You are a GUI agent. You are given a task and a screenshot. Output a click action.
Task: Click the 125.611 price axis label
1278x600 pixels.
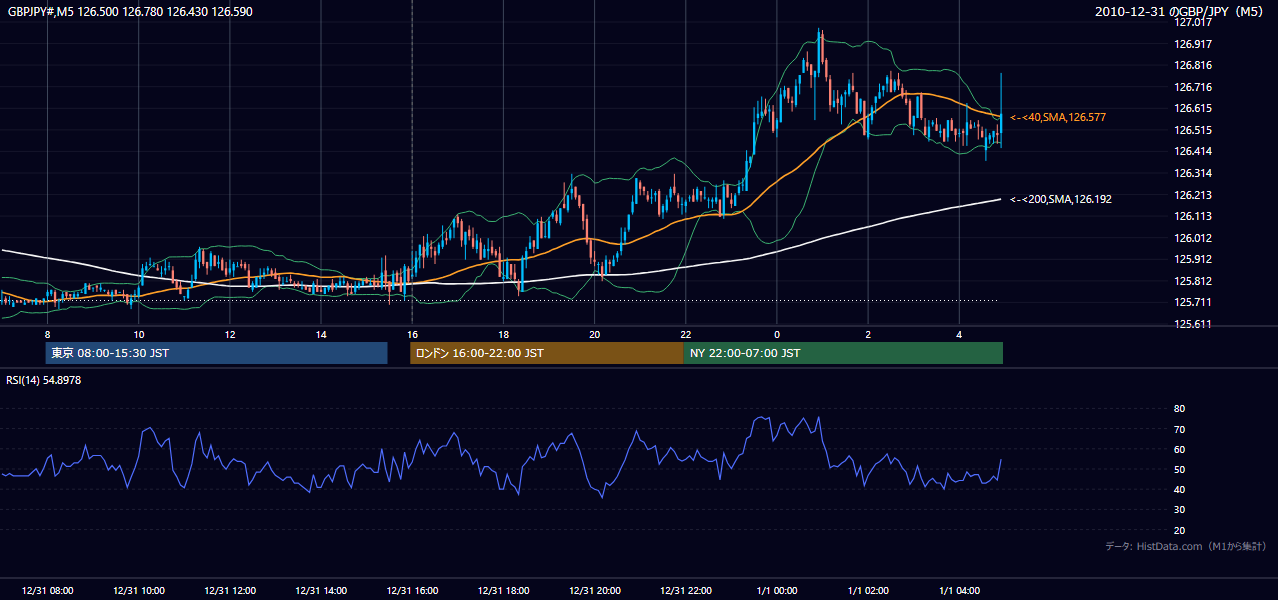[1193, 324]
